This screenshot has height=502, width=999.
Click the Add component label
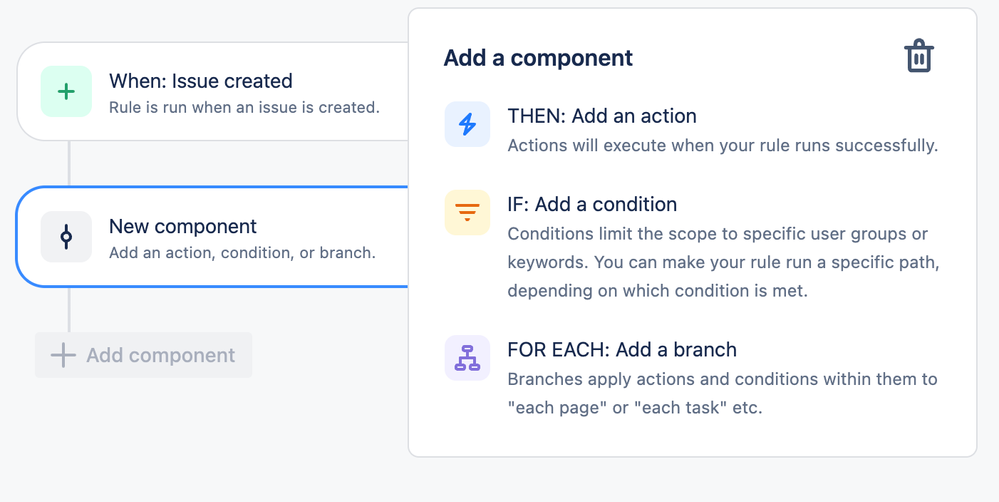click(161, 355)
